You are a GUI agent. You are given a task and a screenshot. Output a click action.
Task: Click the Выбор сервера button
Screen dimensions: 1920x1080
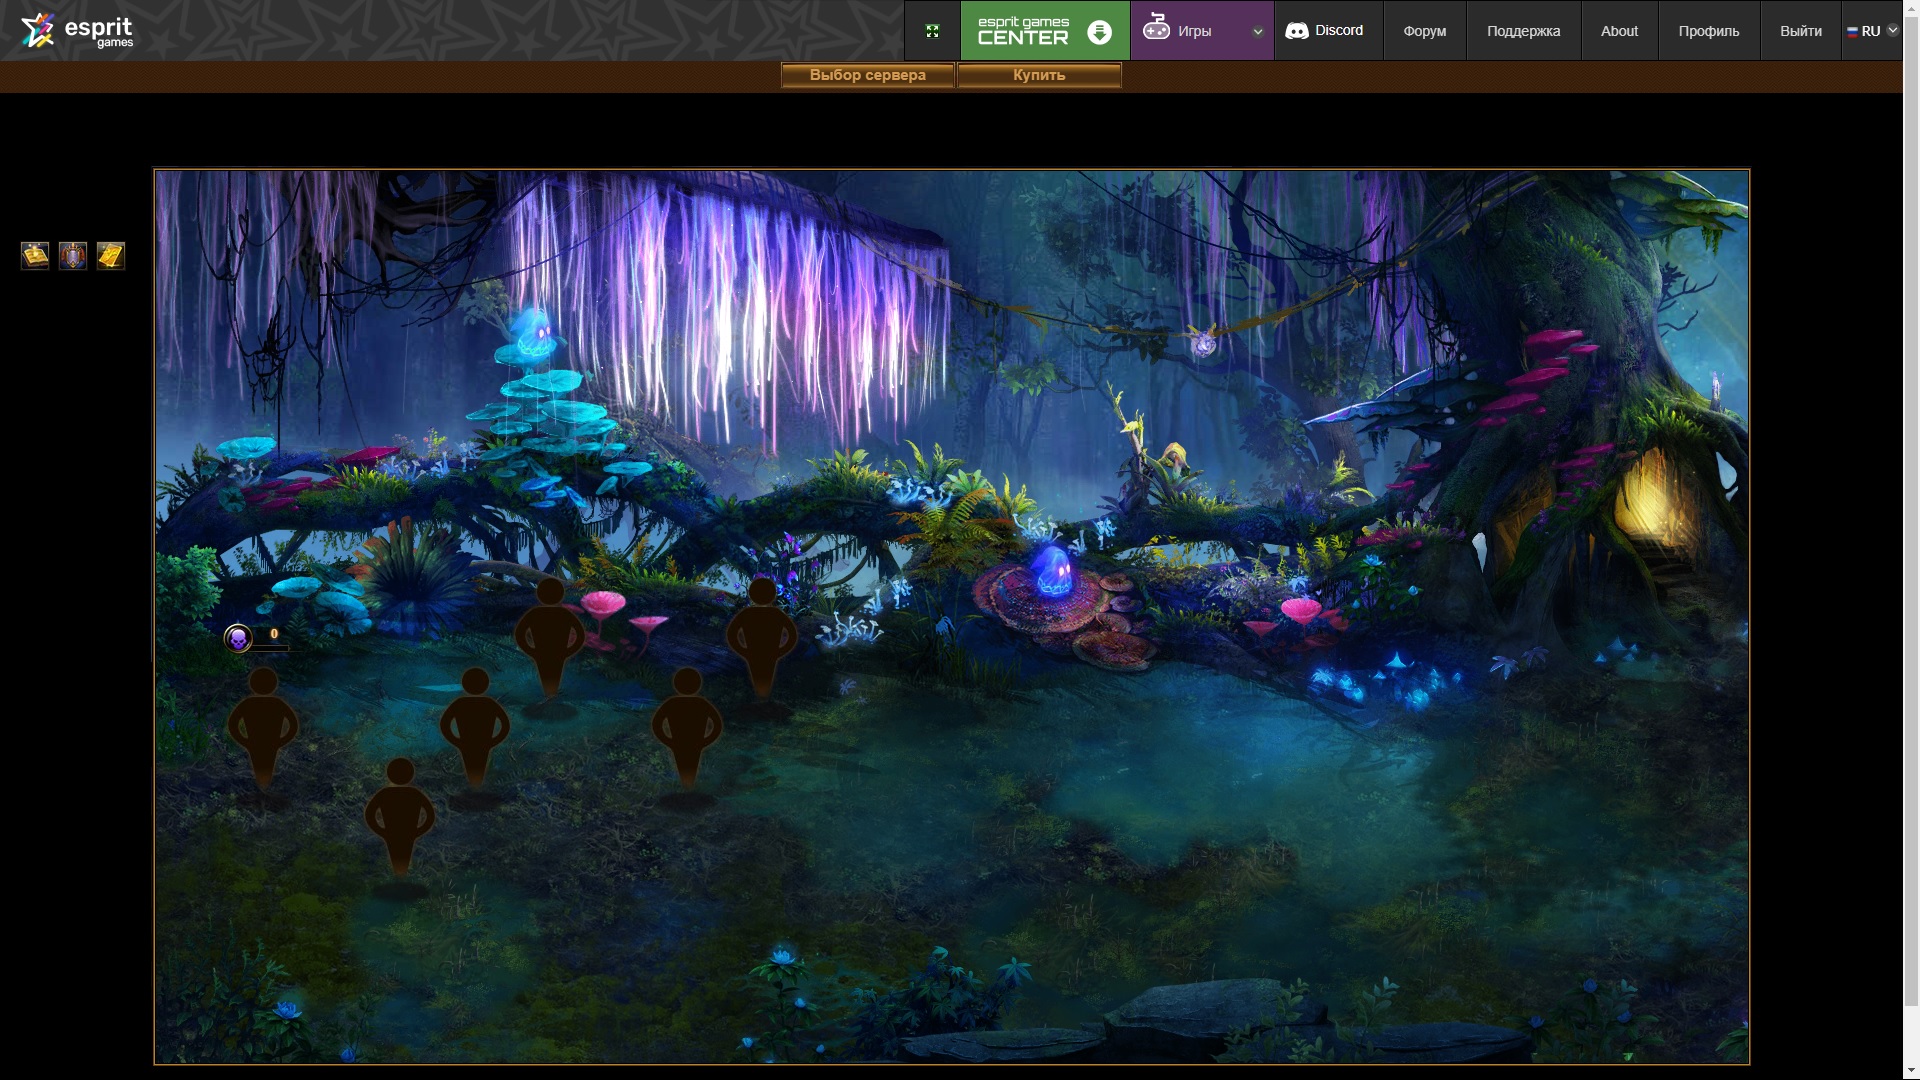pyautogui.click(x=867, y=75)
